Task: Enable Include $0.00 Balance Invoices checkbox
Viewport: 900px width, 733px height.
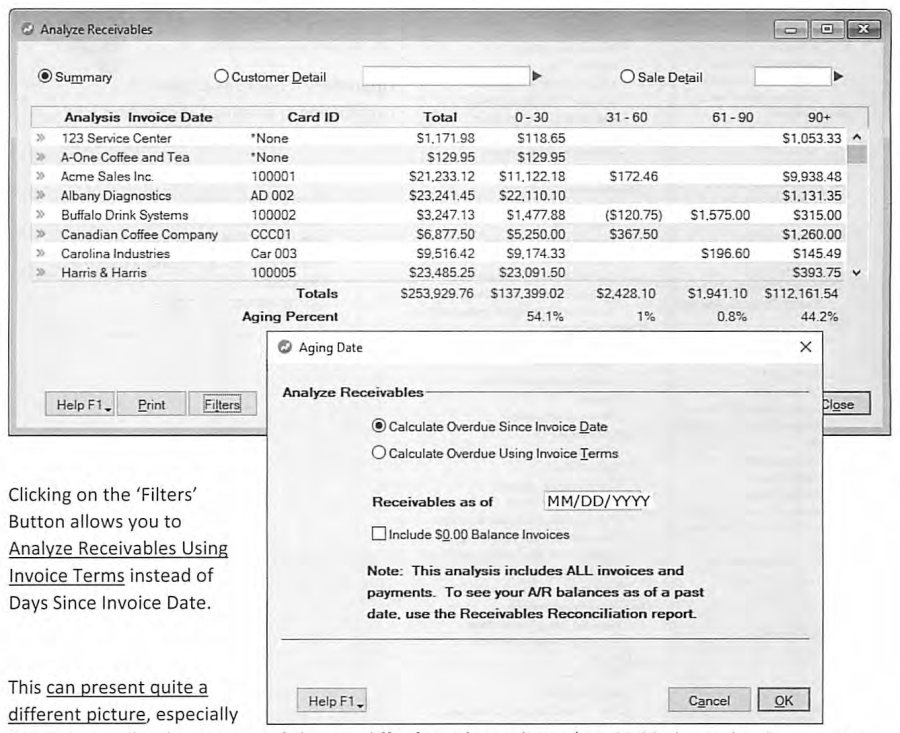Action: click(x=379, y=534)
